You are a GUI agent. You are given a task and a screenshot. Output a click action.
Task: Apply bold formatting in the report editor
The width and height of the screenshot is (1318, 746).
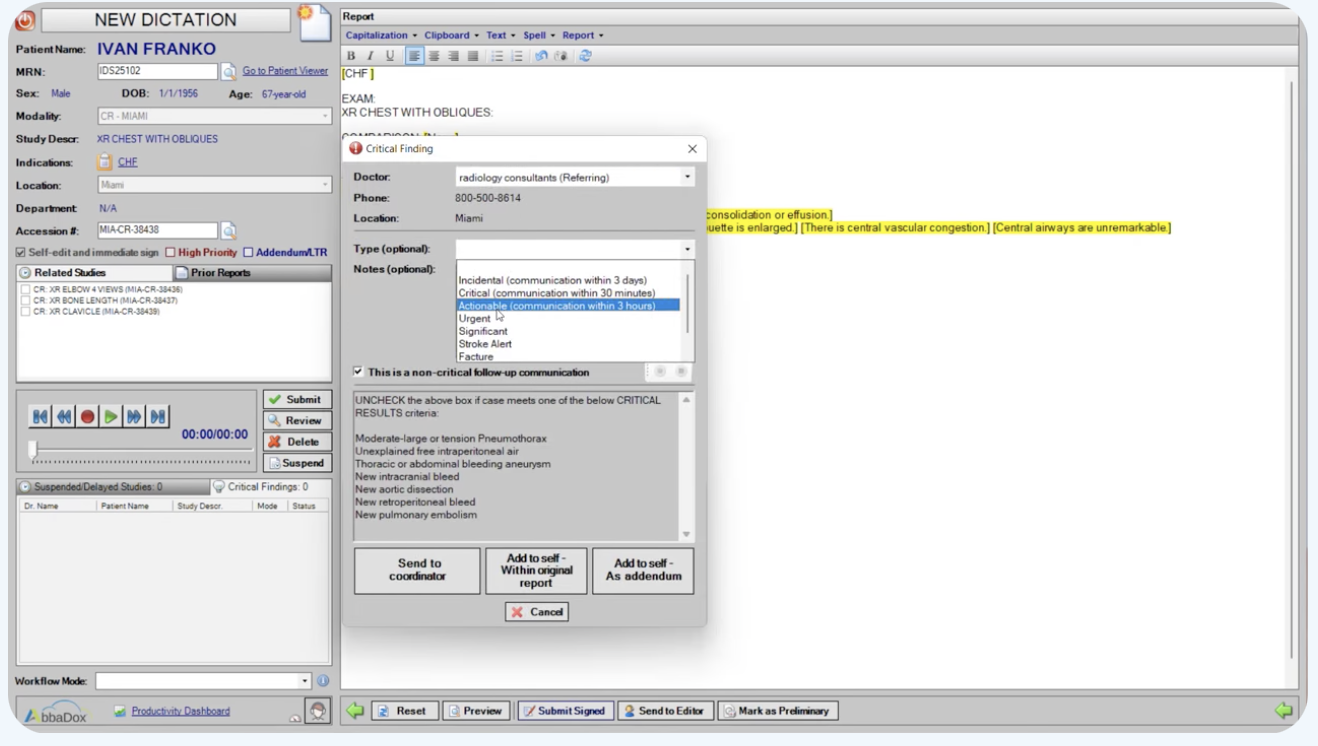[x=352, y=55]
